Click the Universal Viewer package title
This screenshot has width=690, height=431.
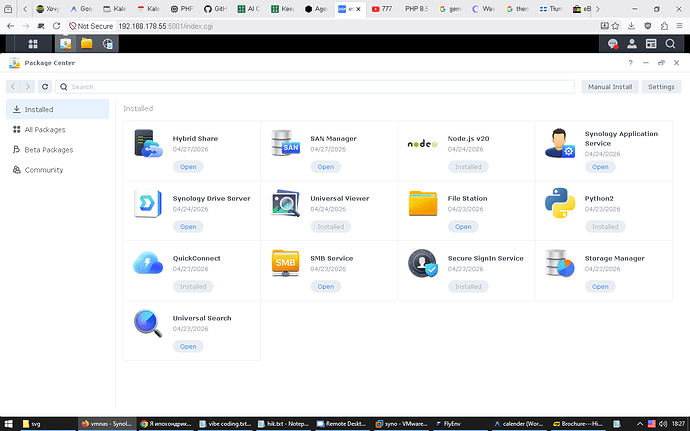coord(340,198)
